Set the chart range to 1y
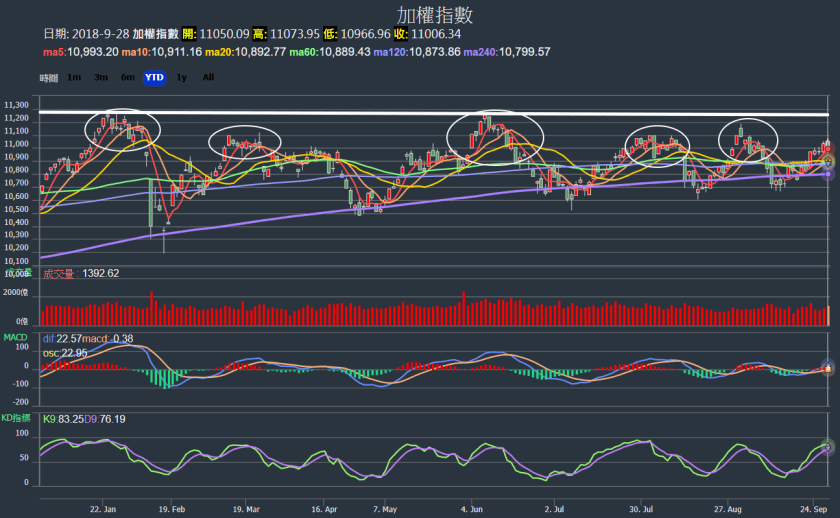The image size is (840, 518). tap(181, 77)
